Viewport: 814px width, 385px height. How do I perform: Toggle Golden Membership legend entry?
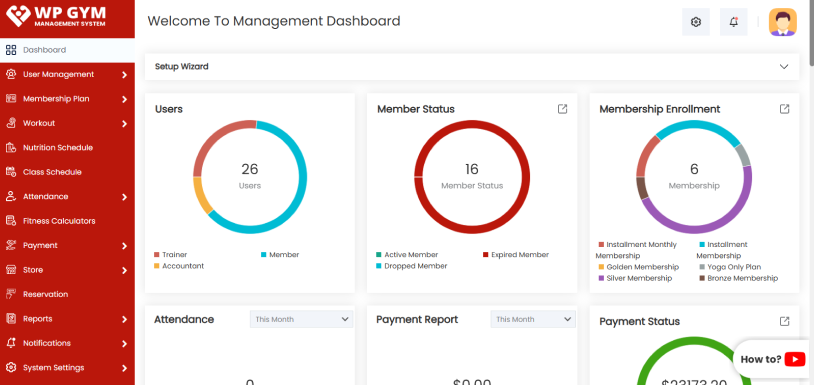(x=639, y=267)
